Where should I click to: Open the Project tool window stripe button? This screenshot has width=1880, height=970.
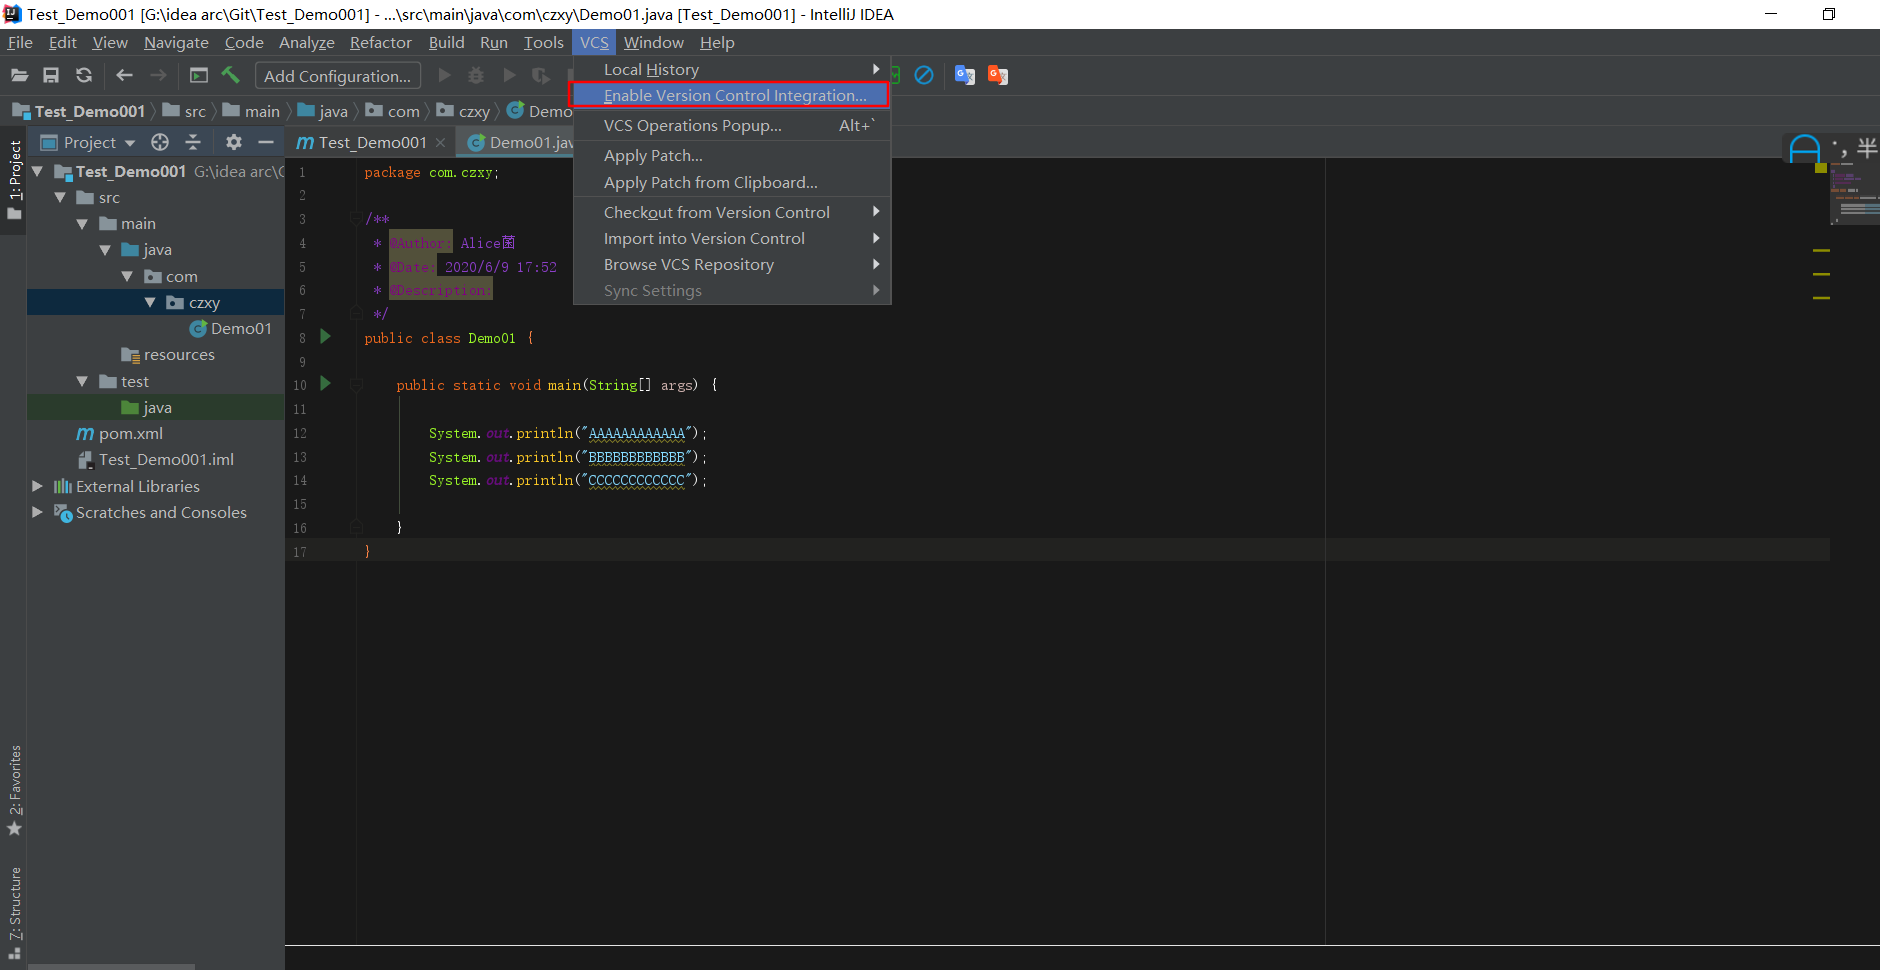[14, 180]
